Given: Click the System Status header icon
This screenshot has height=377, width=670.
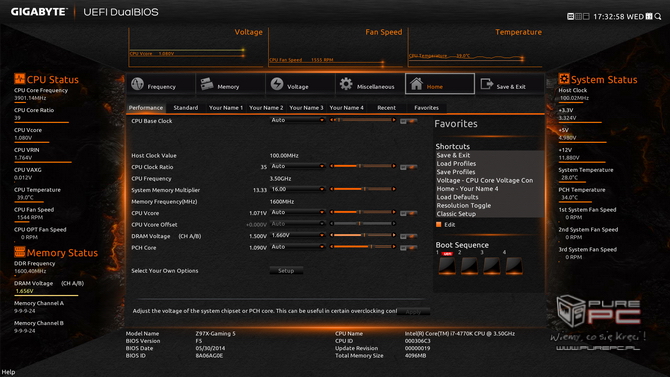Looking at the screenshot, I should tap(564, 79).
